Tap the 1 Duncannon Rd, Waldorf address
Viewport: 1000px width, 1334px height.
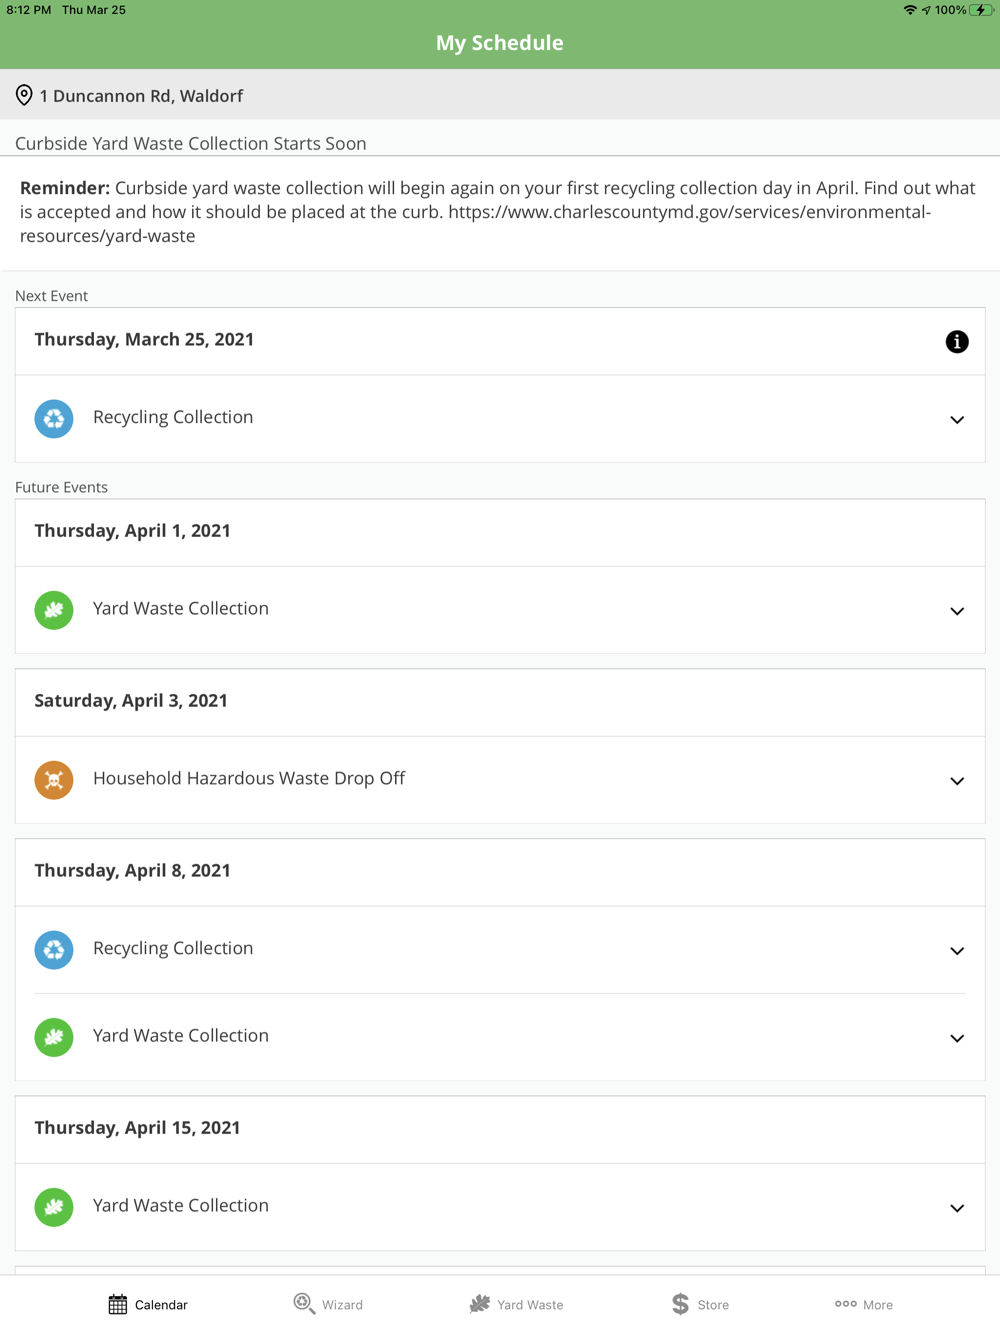tap(141, 96)
